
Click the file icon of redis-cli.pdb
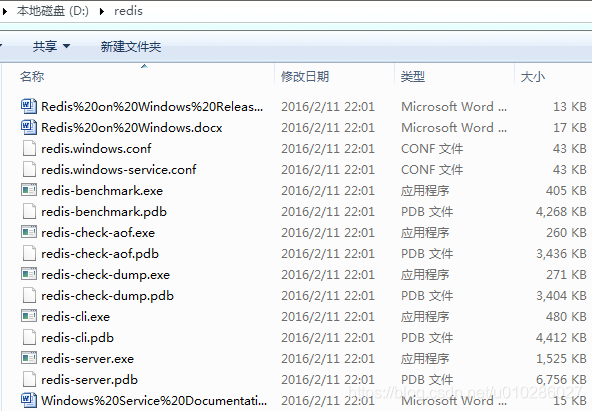point(29,337)
